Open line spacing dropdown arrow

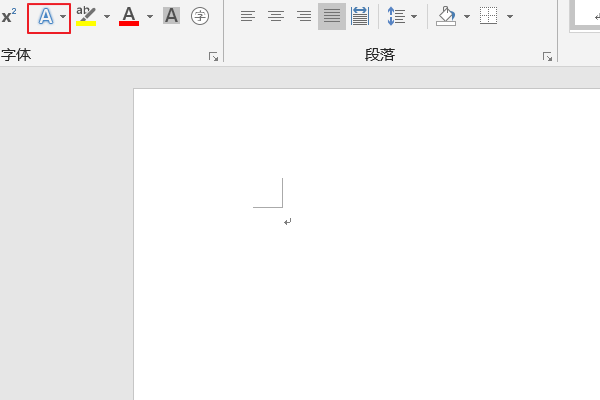pyautogui.click(x=414, y=17)
